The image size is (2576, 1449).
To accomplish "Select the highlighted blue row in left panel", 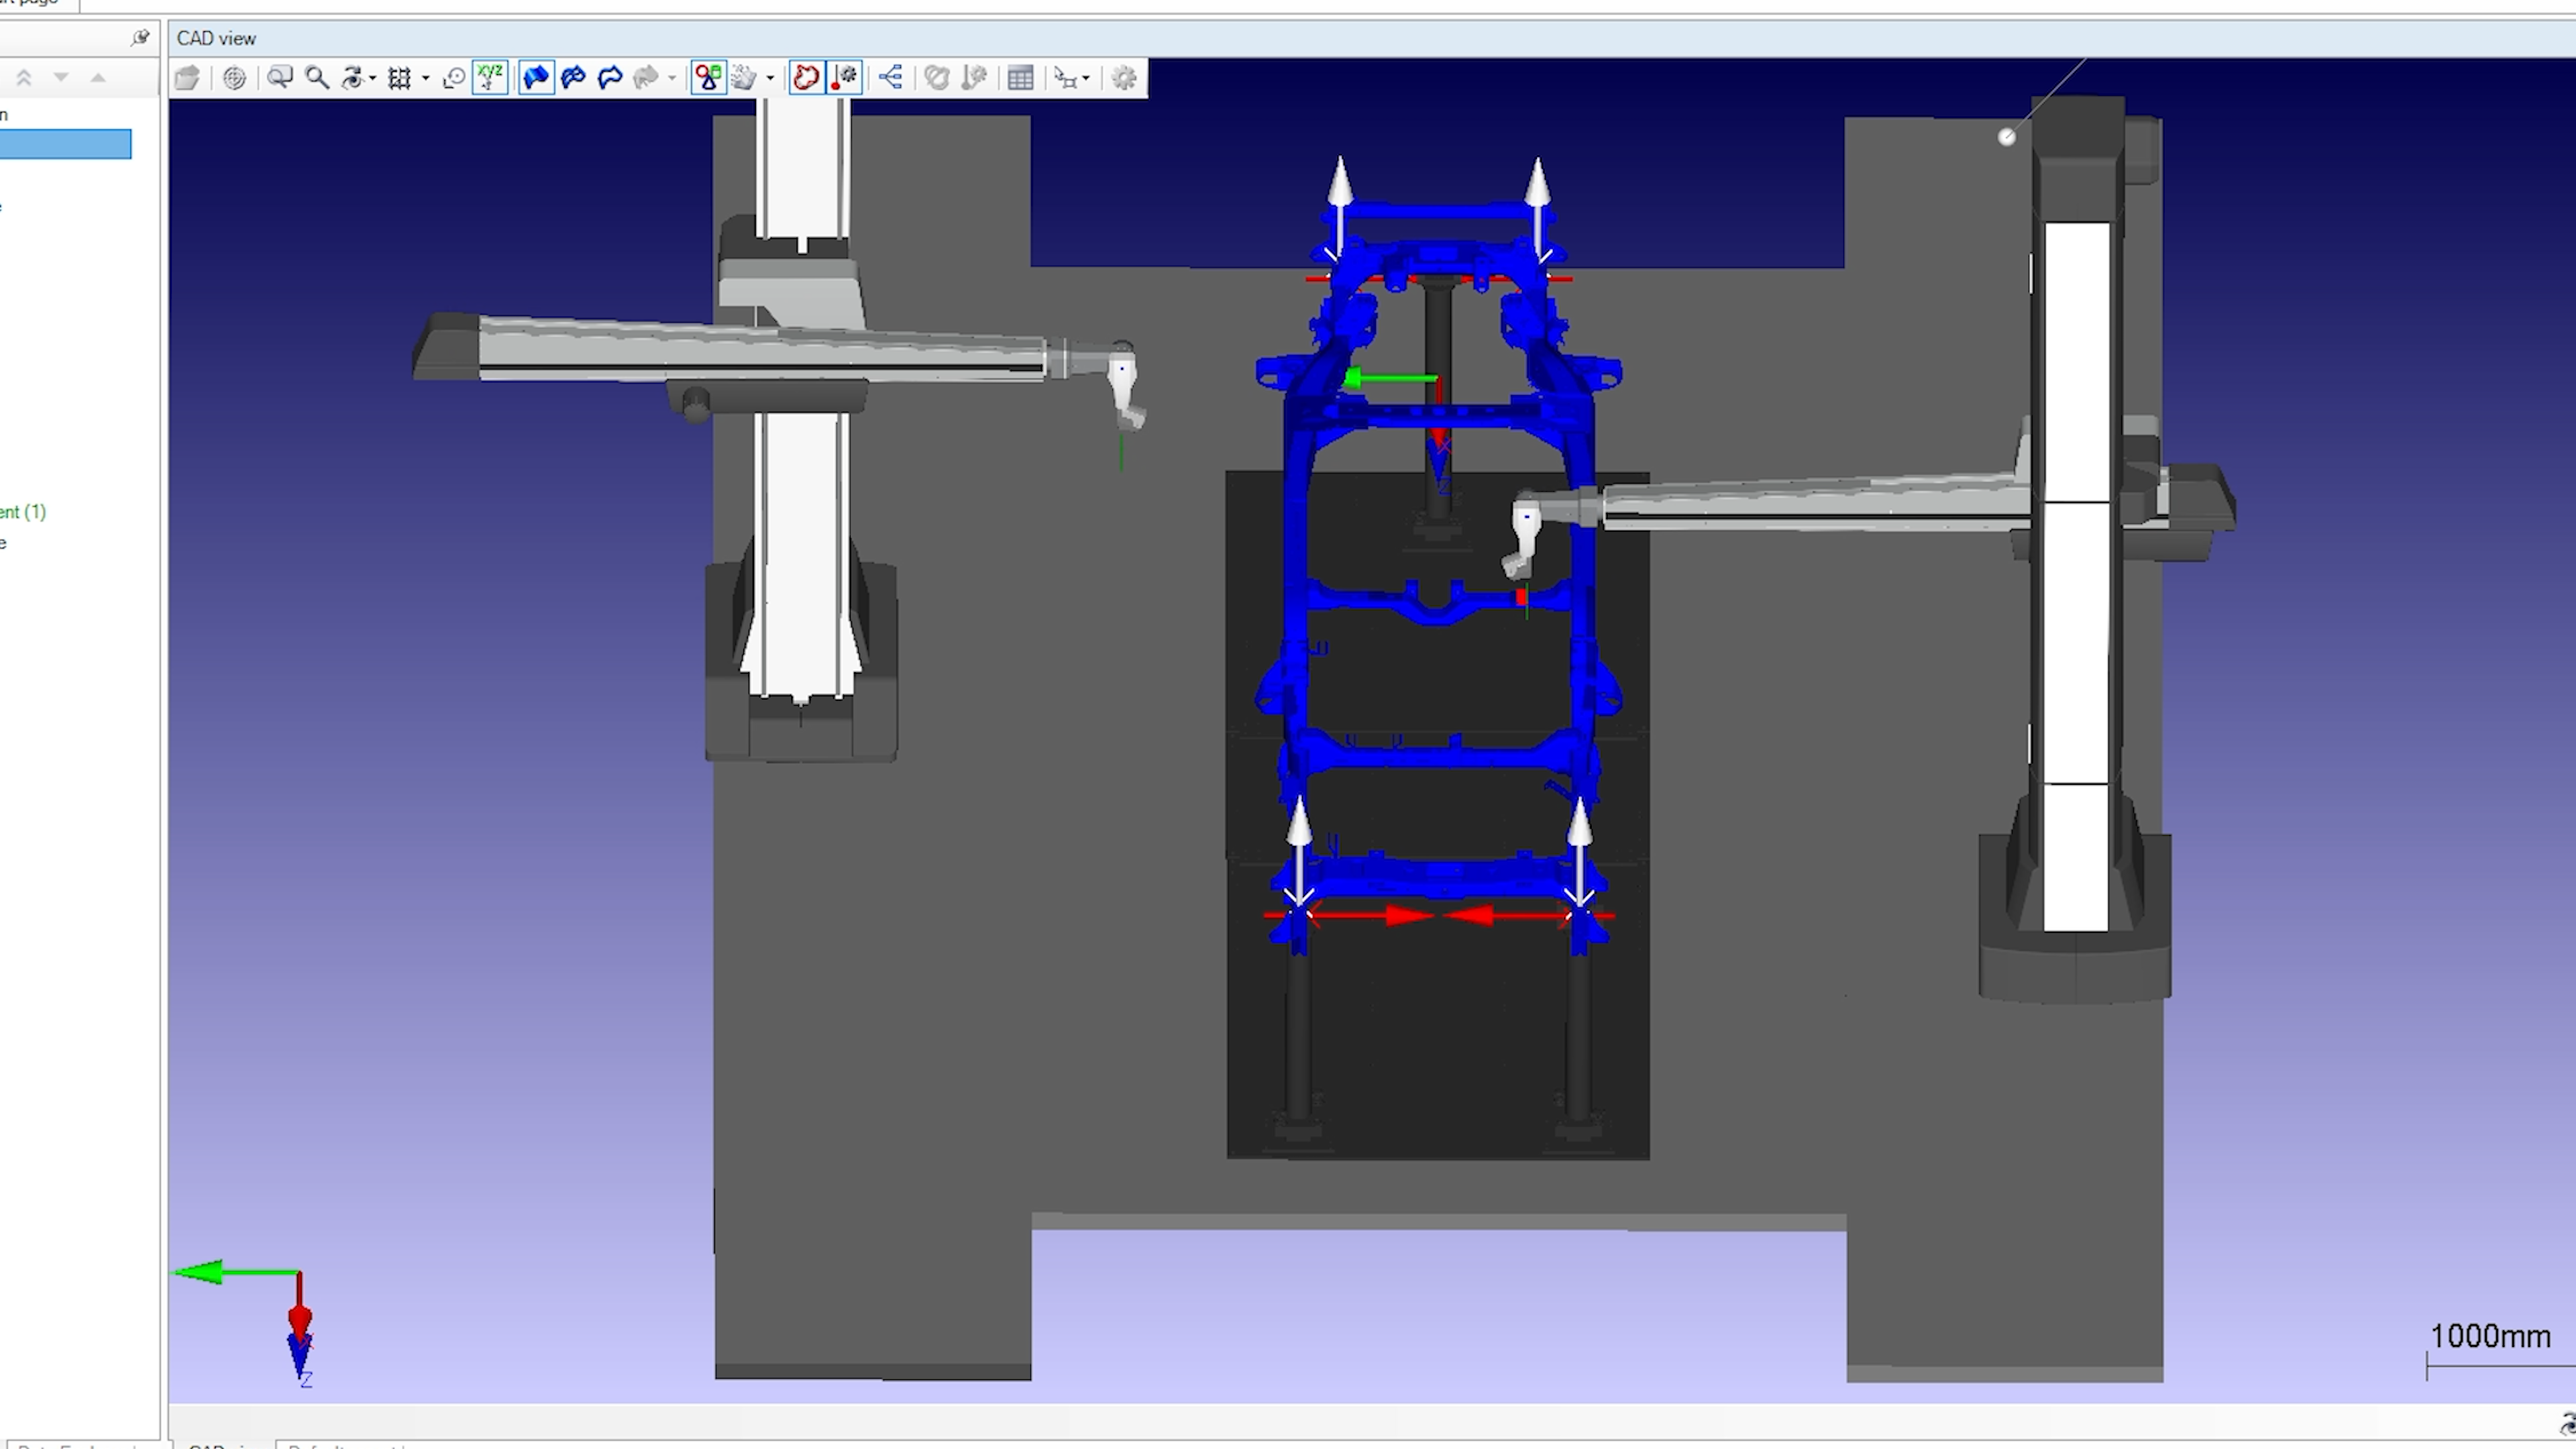I will pos(65,144).
